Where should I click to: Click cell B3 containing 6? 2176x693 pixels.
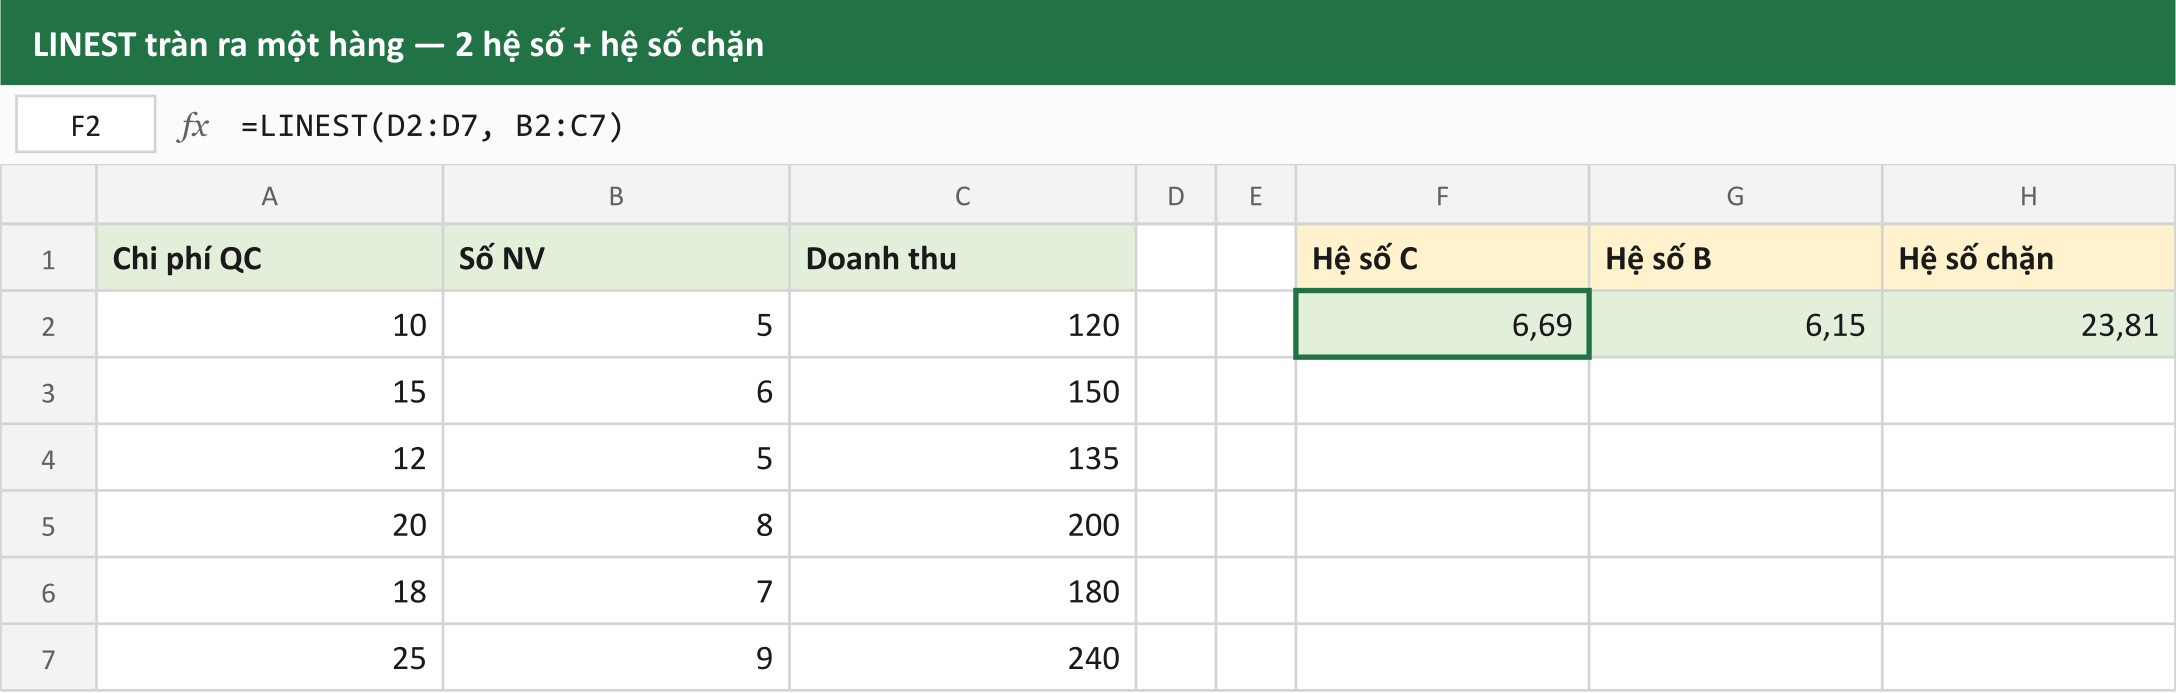pos(616,391)
